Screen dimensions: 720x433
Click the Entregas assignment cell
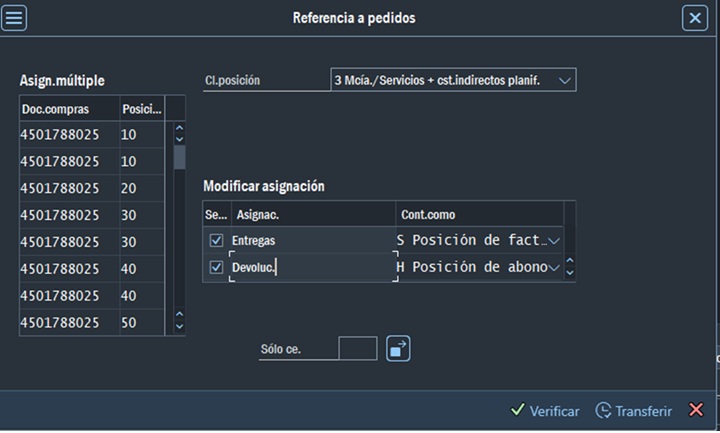click(313, 240)
